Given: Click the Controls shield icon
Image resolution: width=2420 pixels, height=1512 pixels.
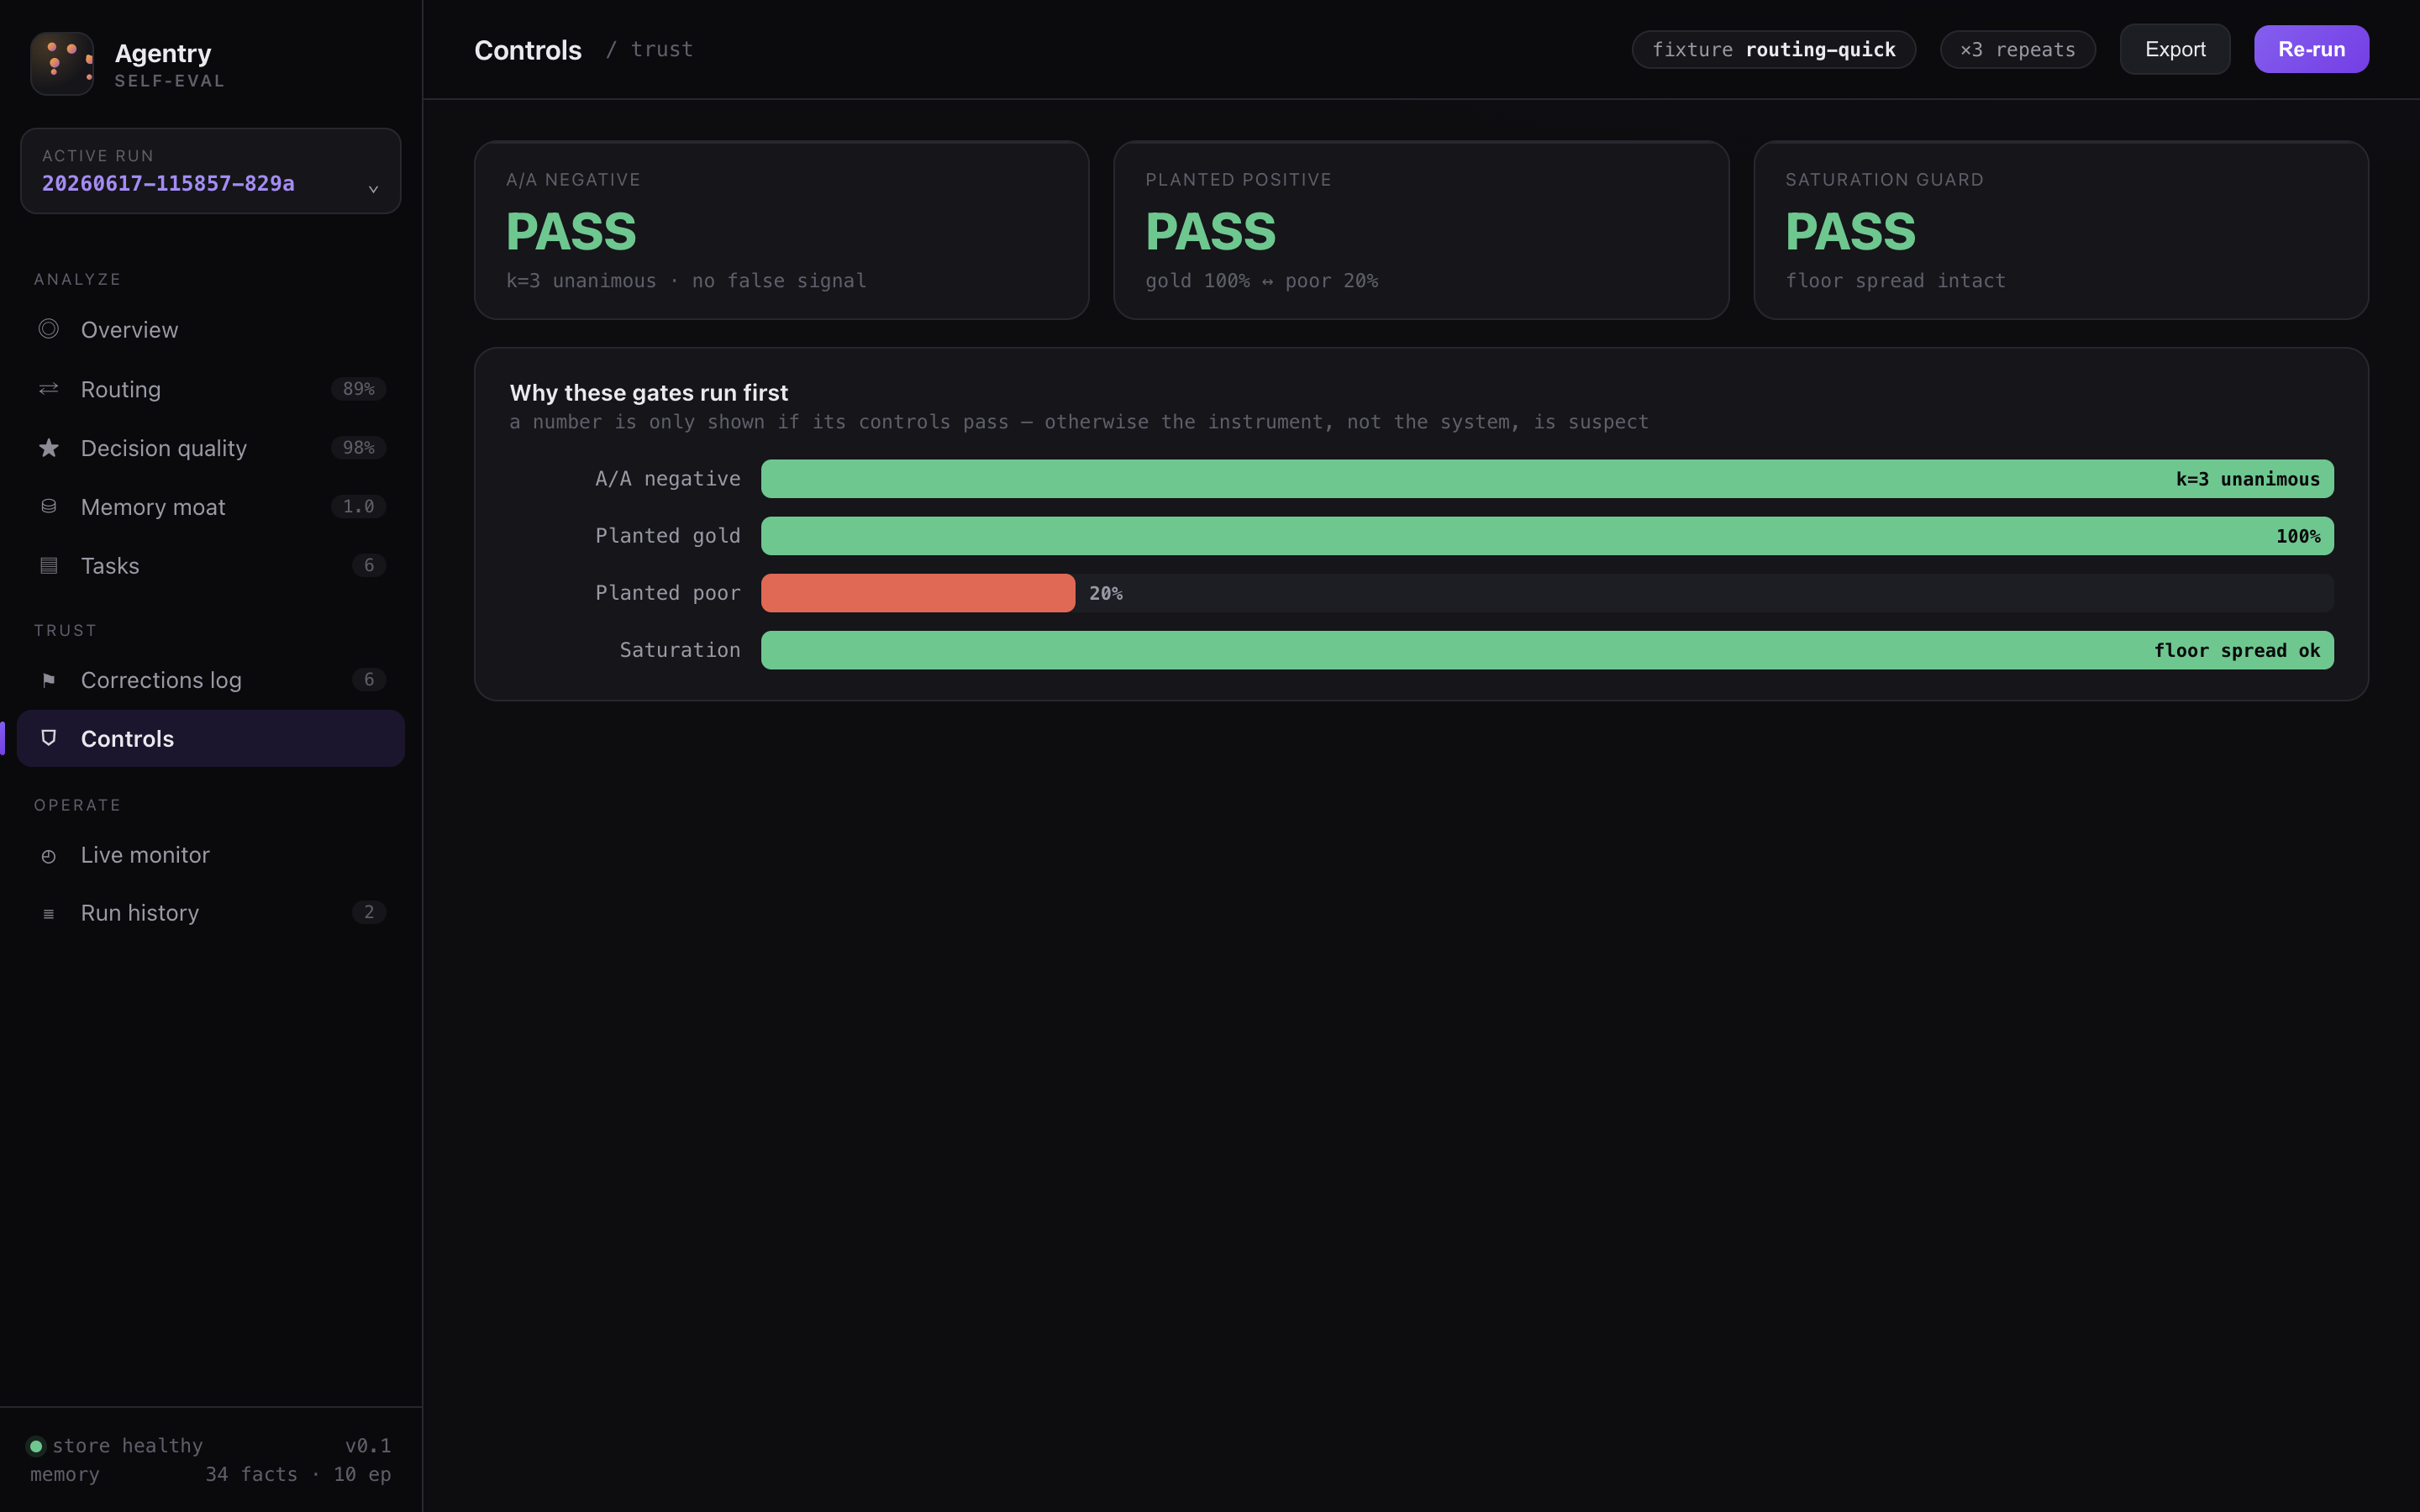Looking at the screenshot, I should 48,738.
